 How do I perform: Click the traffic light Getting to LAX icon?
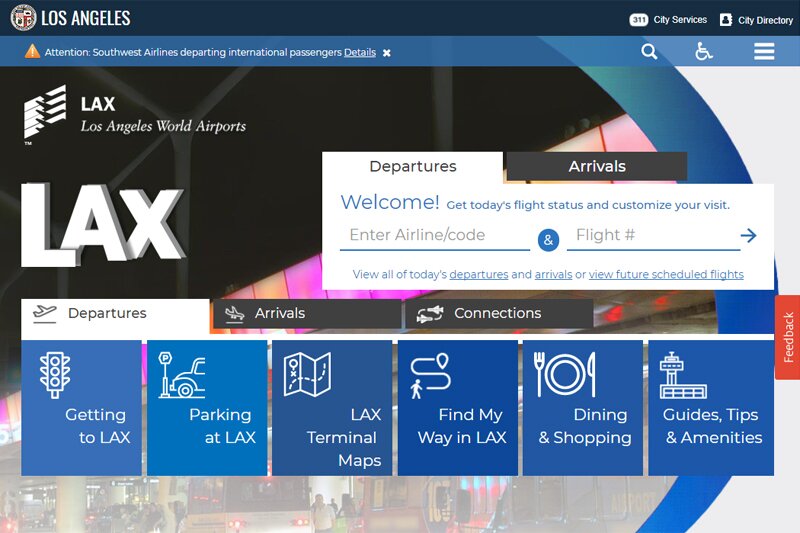55,375
